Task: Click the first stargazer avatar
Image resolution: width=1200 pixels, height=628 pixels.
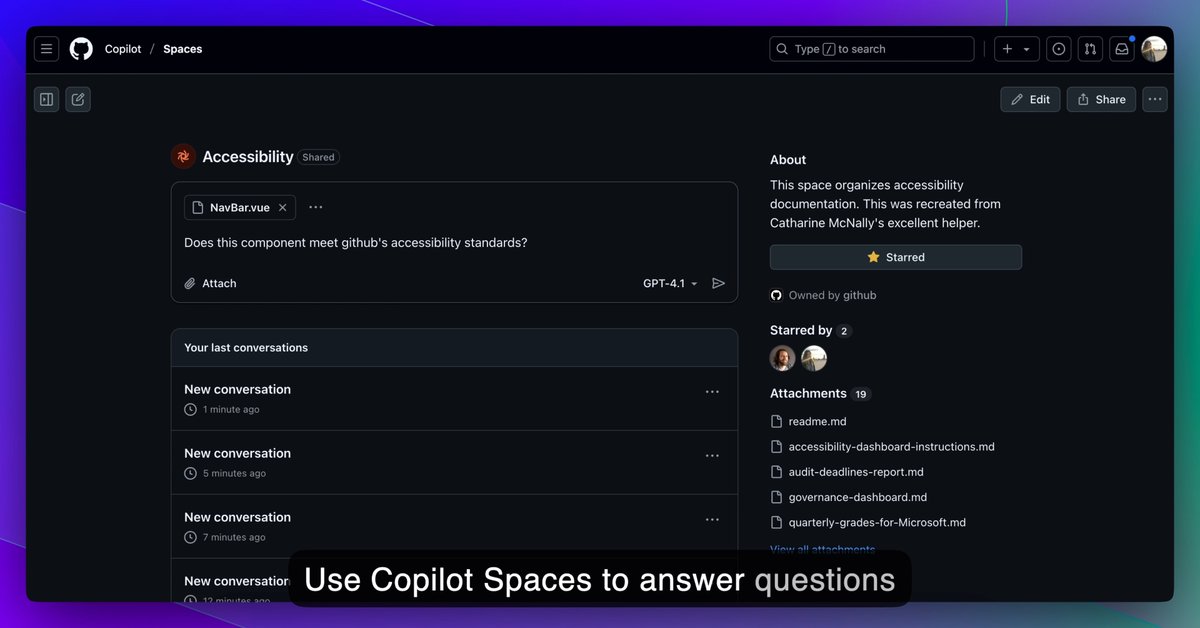Action: point(783,358)
